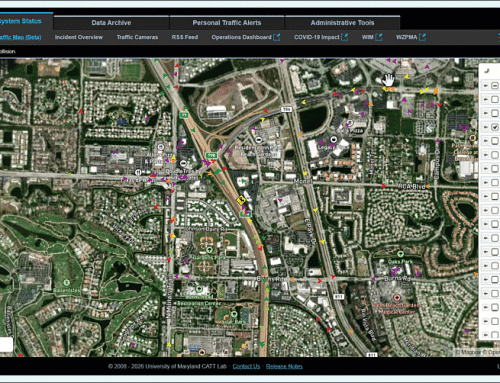Open external link icon beside Operations Dashboard
The image size is (500, 383).
(277, 37)
